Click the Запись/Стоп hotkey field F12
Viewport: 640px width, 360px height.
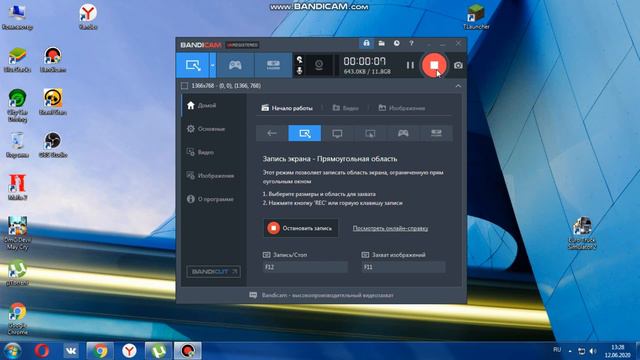[305, 267]
